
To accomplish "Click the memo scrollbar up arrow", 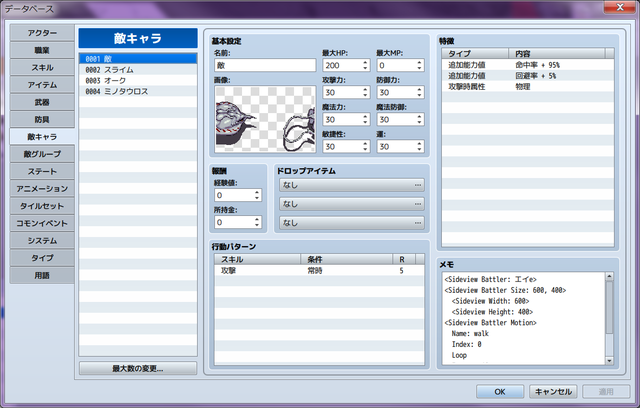I will point(609,276).
